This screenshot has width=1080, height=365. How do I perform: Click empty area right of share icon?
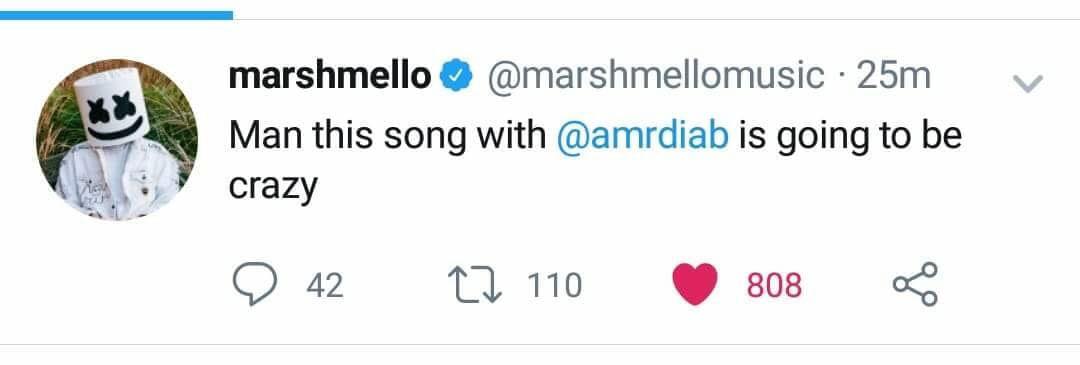[x=1006, y=284]
